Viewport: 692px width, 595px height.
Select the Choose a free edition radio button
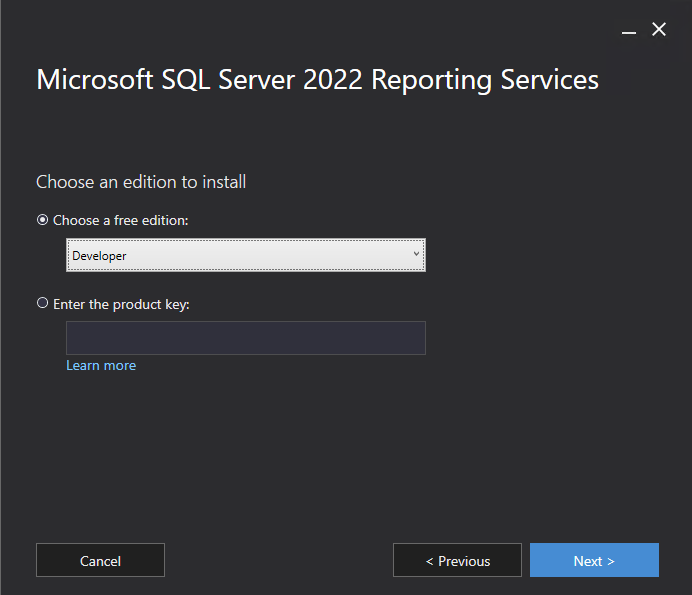[42, 219]
